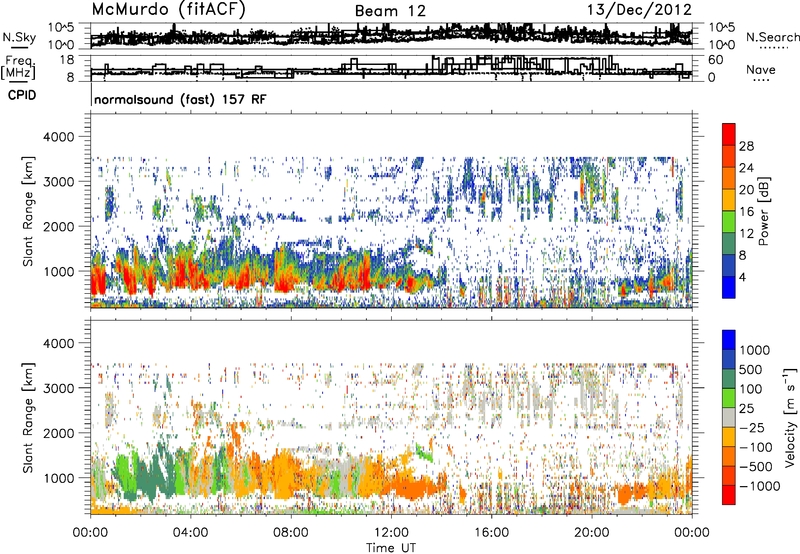Select the normalsound (fast) 157 RF text
Image resolution: width=800 pixels, height=554 pixels.
tap(180, 99)
